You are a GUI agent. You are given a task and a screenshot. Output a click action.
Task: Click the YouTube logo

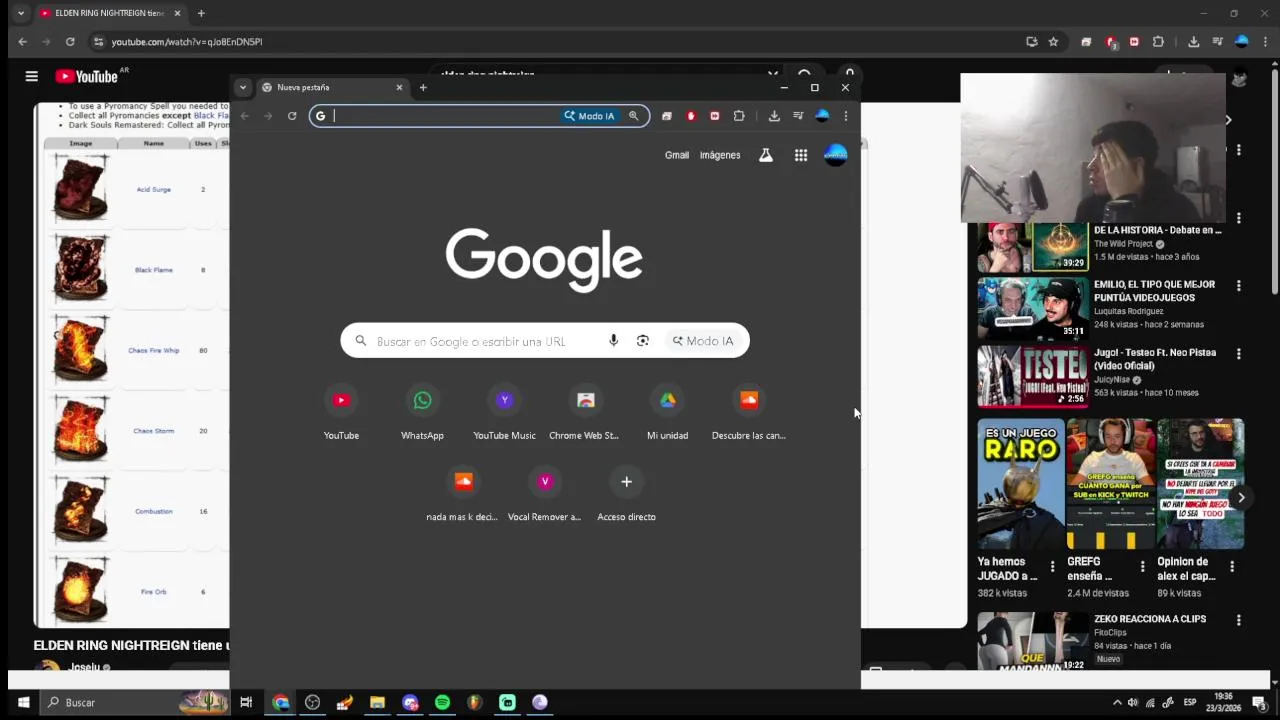87,77
